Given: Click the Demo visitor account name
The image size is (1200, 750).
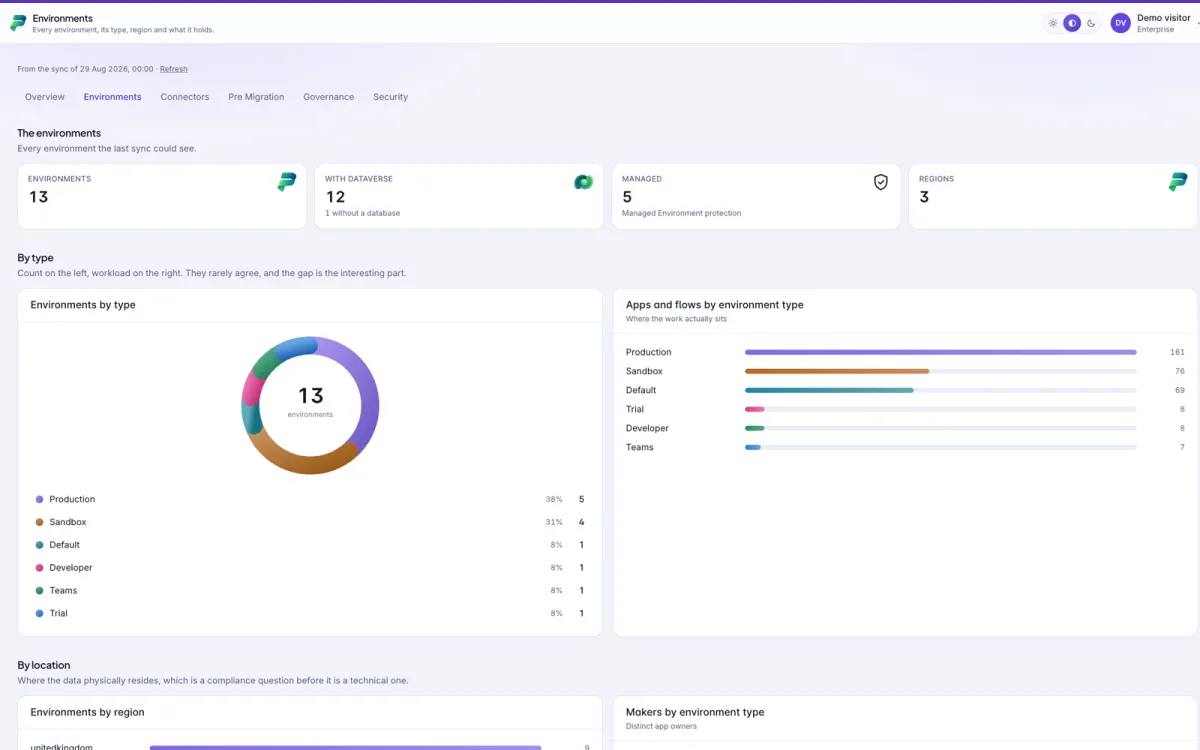Looking at the screenshot, I should point(1164,18).
